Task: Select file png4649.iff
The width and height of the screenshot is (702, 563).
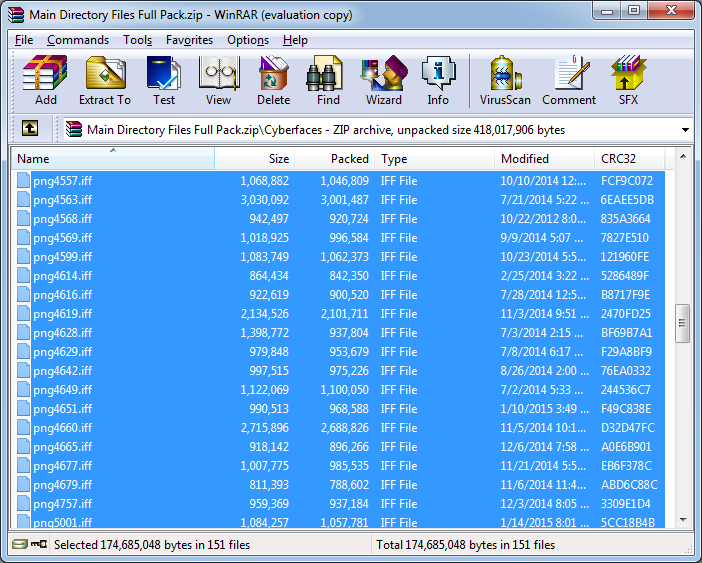Action: tap(338, 389)
